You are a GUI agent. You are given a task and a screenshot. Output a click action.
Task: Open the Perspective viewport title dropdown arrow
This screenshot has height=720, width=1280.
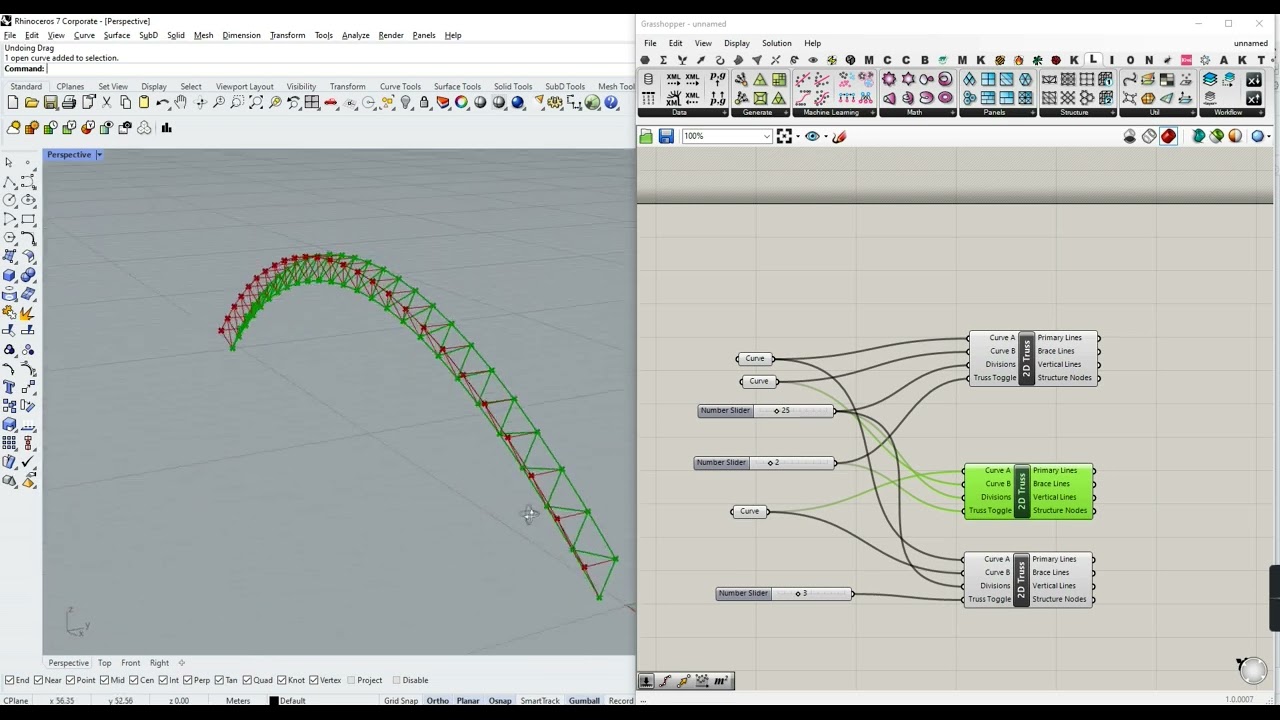click(x=99, y=155)
